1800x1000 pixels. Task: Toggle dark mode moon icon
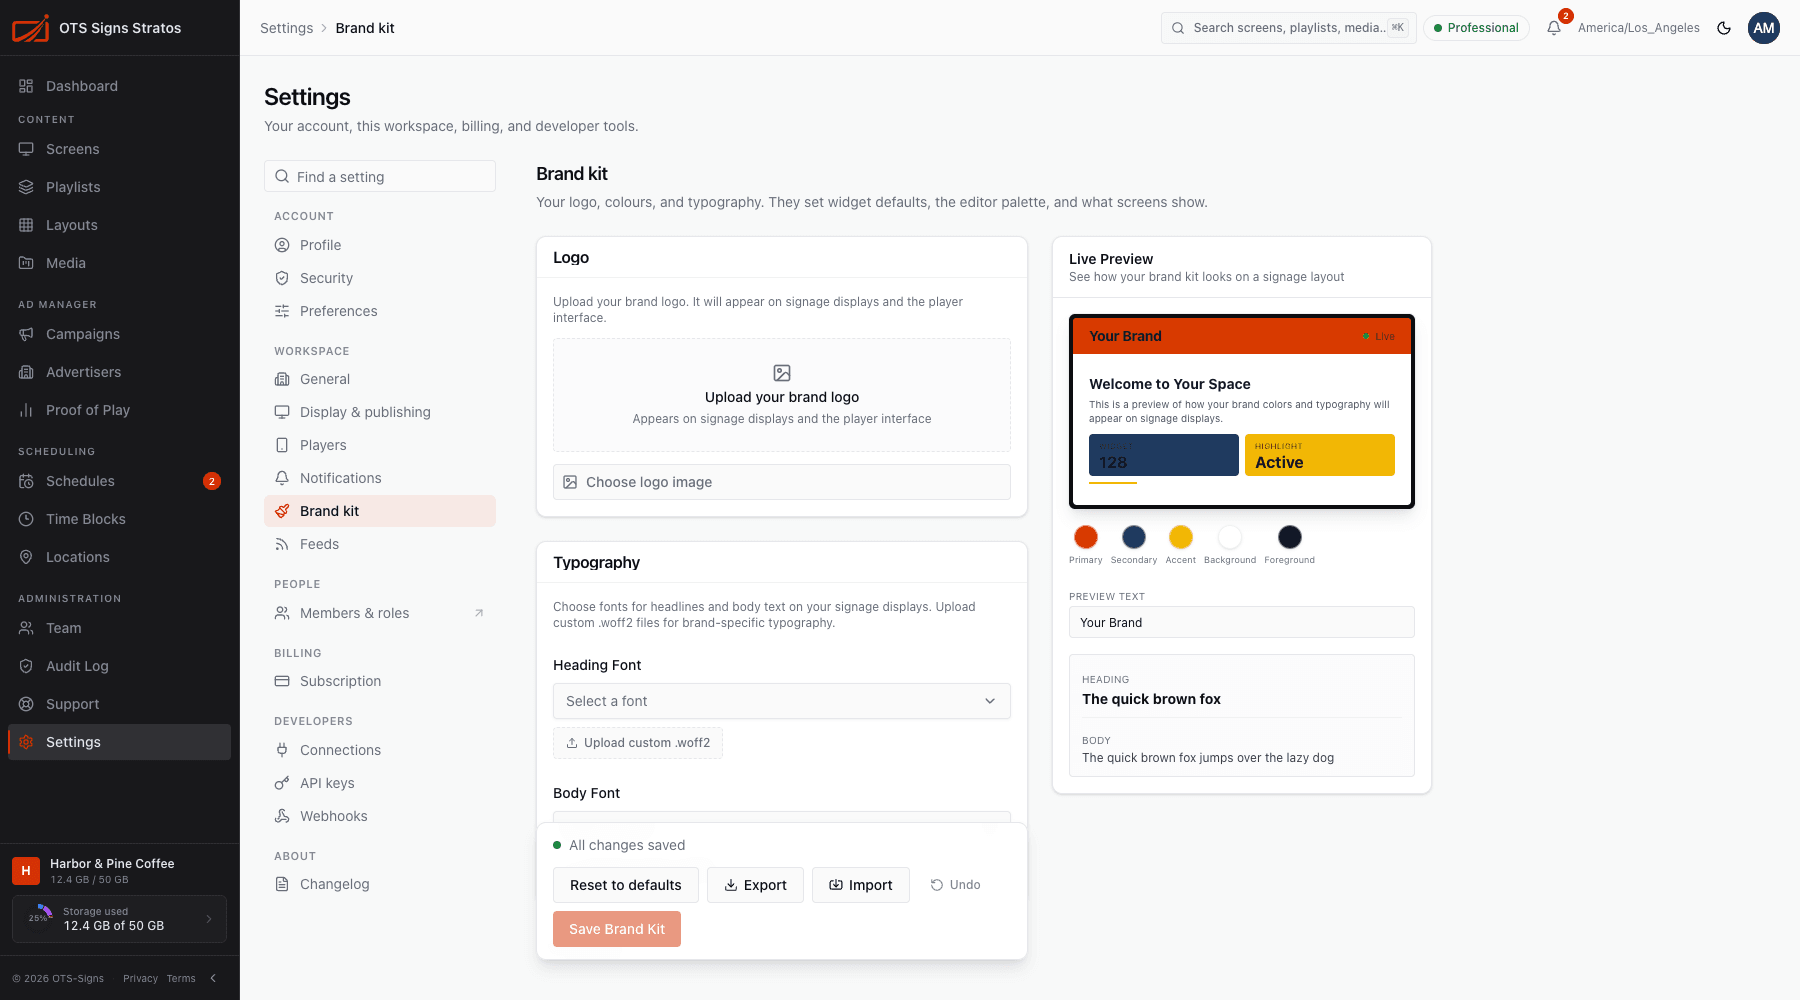[1724, 28]
